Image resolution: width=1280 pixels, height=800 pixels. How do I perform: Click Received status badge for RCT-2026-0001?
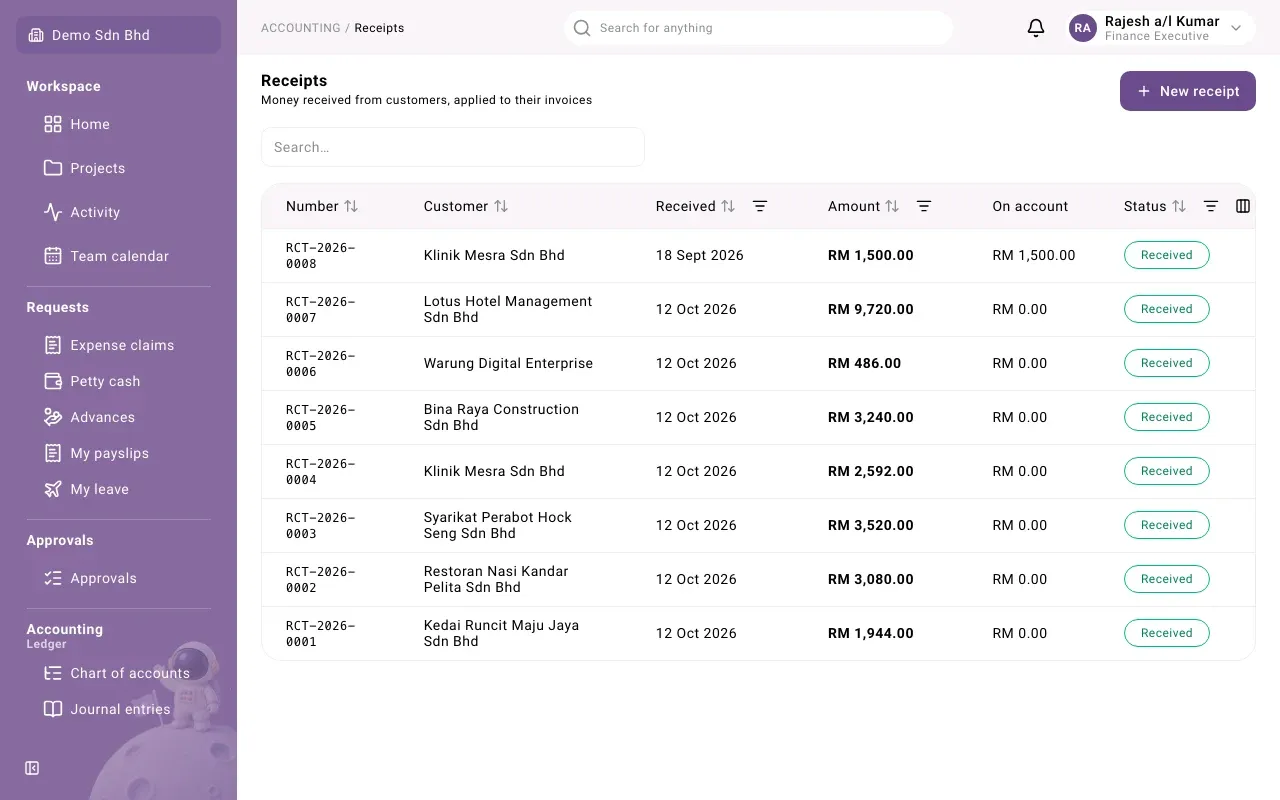(1166, 633)
